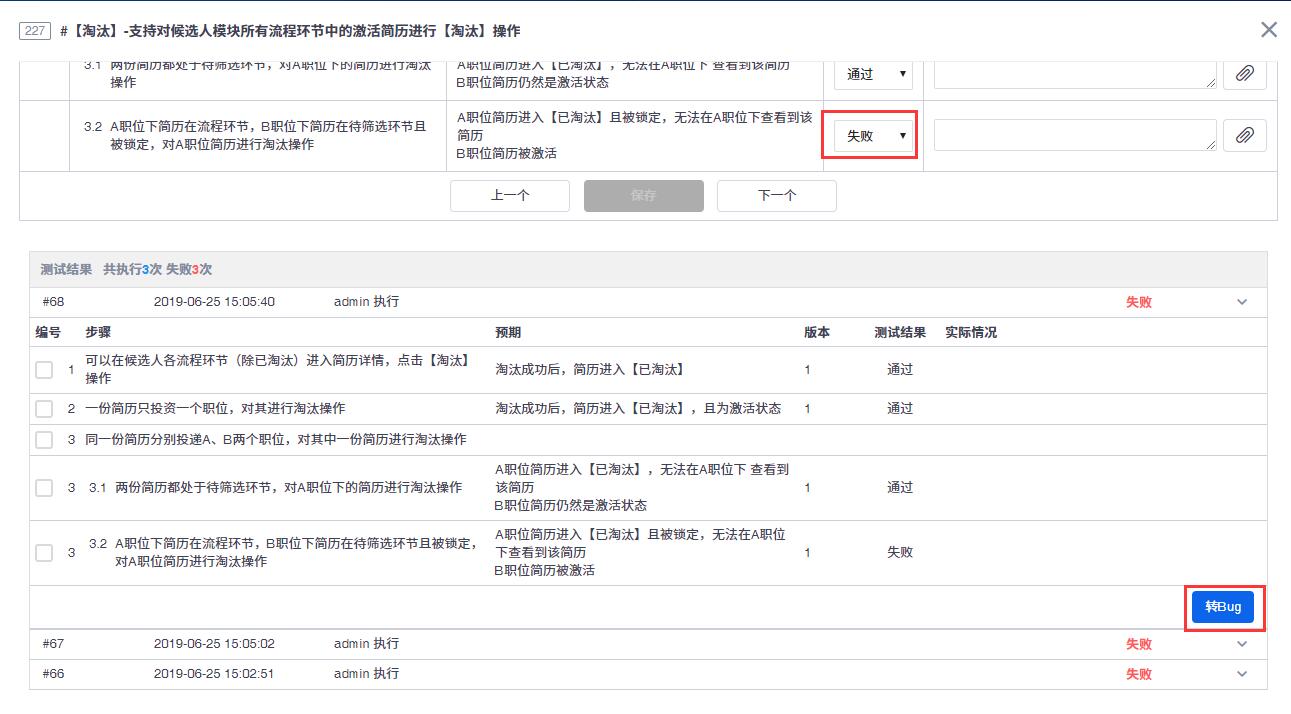Go to previous case with 上一个
The width and height of the screenshot is (1291, 714).
[510, 196]
